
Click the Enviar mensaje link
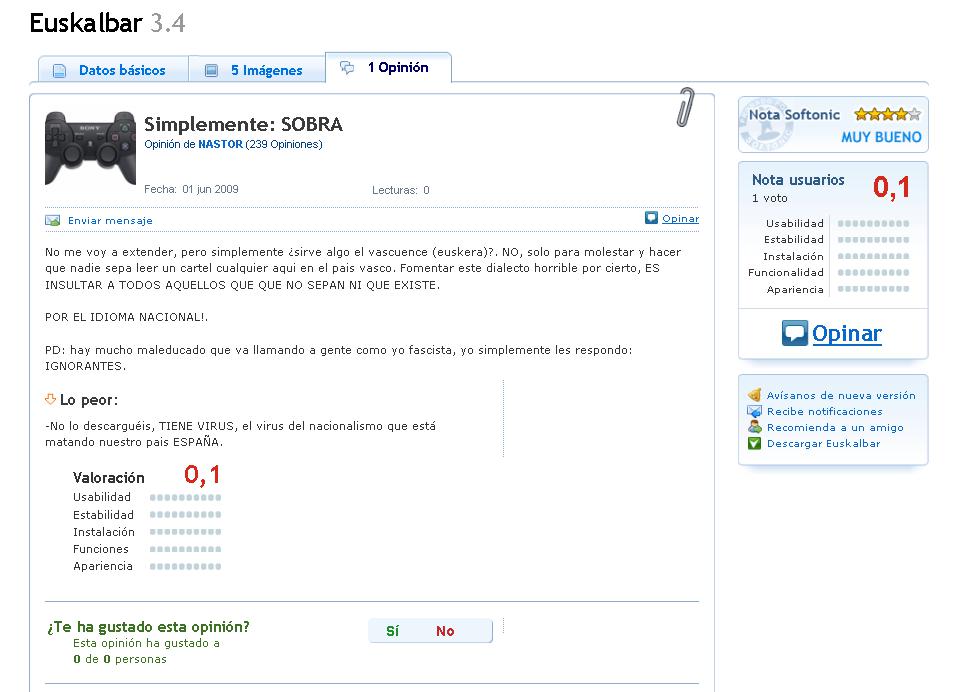tap(110, 220)
